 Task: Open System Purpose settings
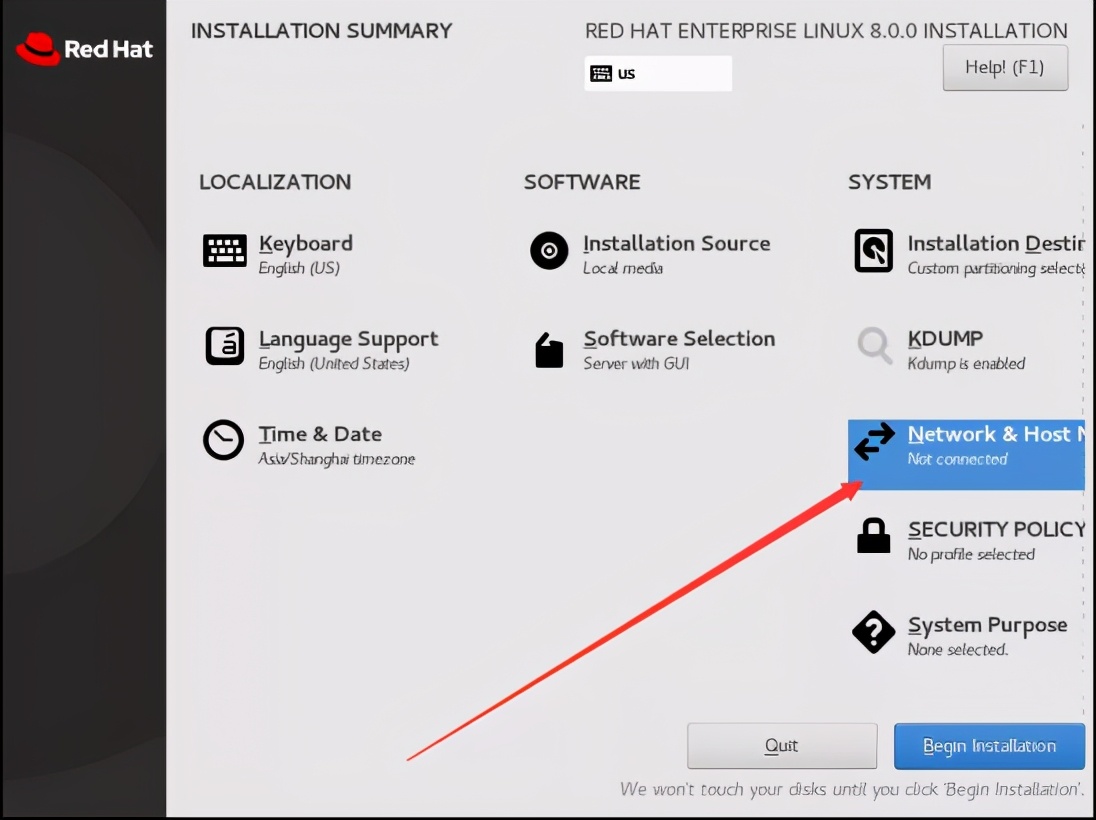(x=987, y=625)
